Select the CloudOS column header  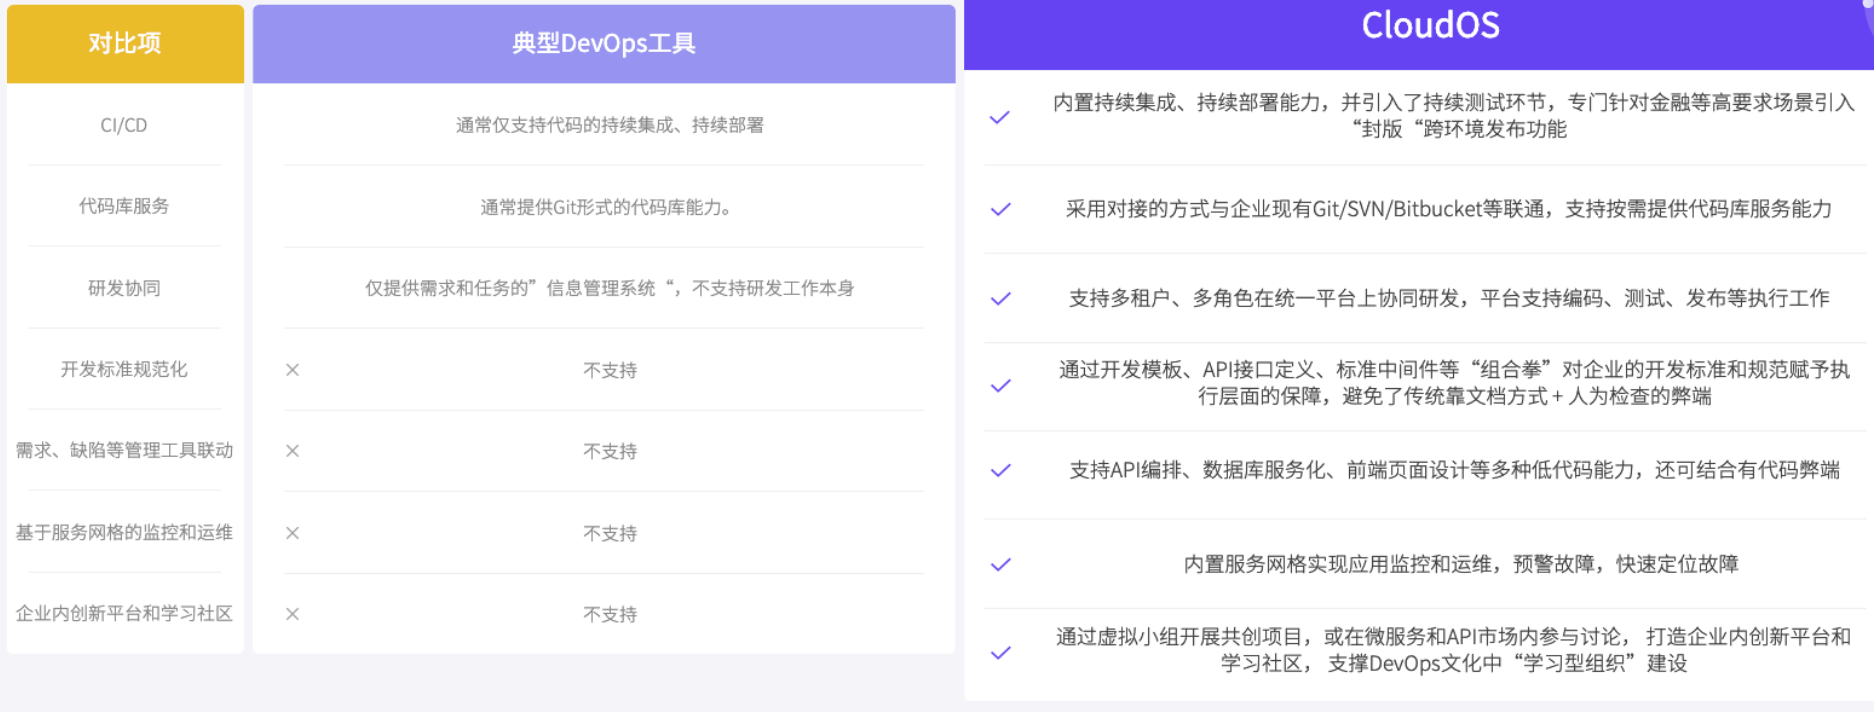(x=1430, y=26)
